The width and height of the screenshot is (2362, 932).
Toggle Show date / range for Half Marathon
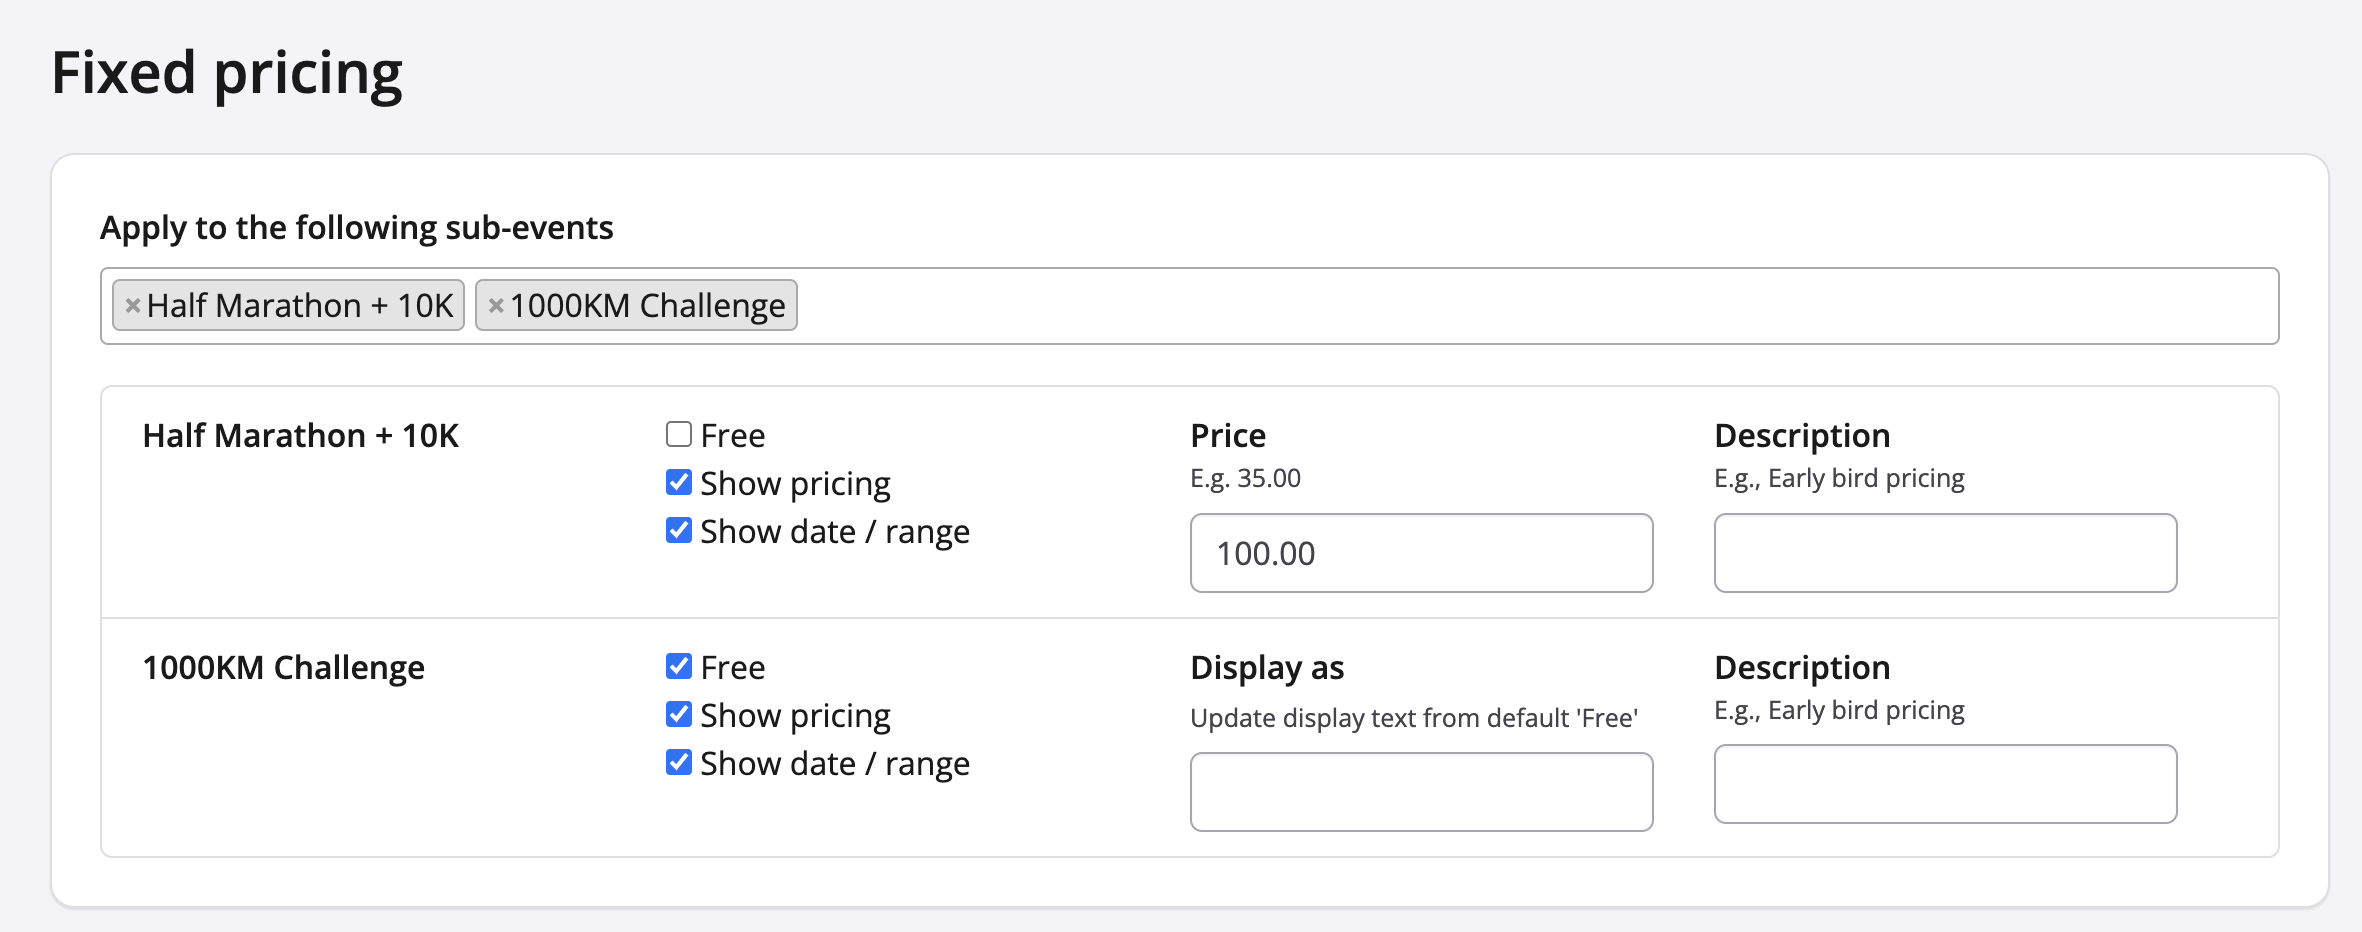click(x=679, y=531)
